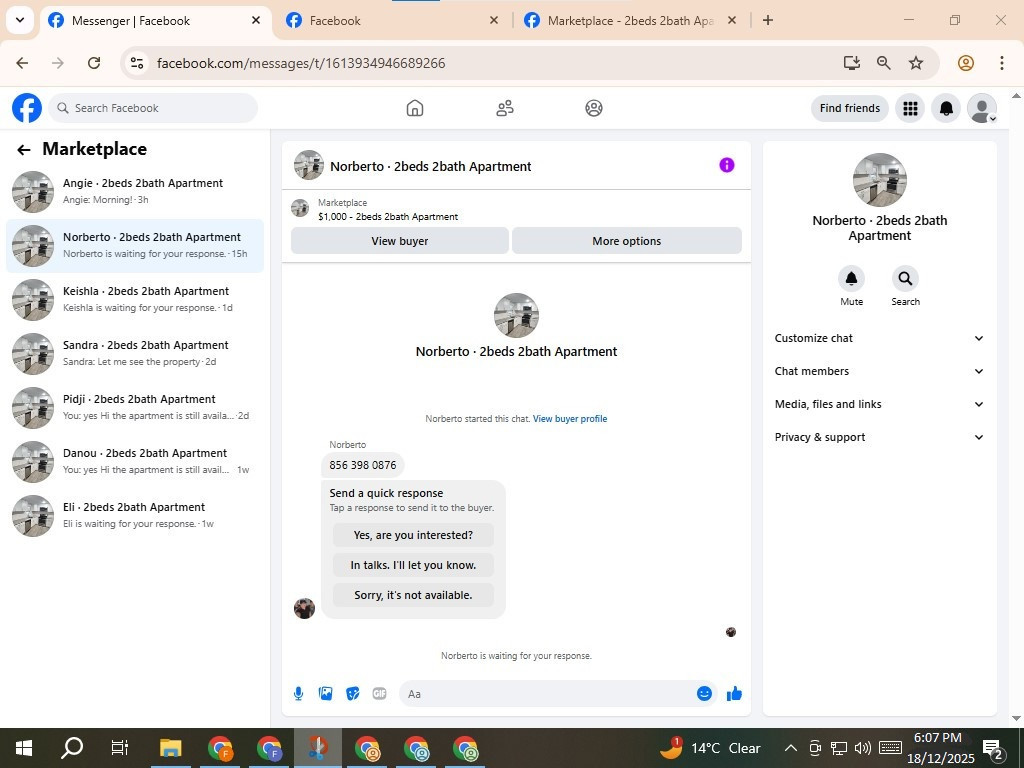
Task: Open the View buyer profile link
Action: click(x=570, y=419)
